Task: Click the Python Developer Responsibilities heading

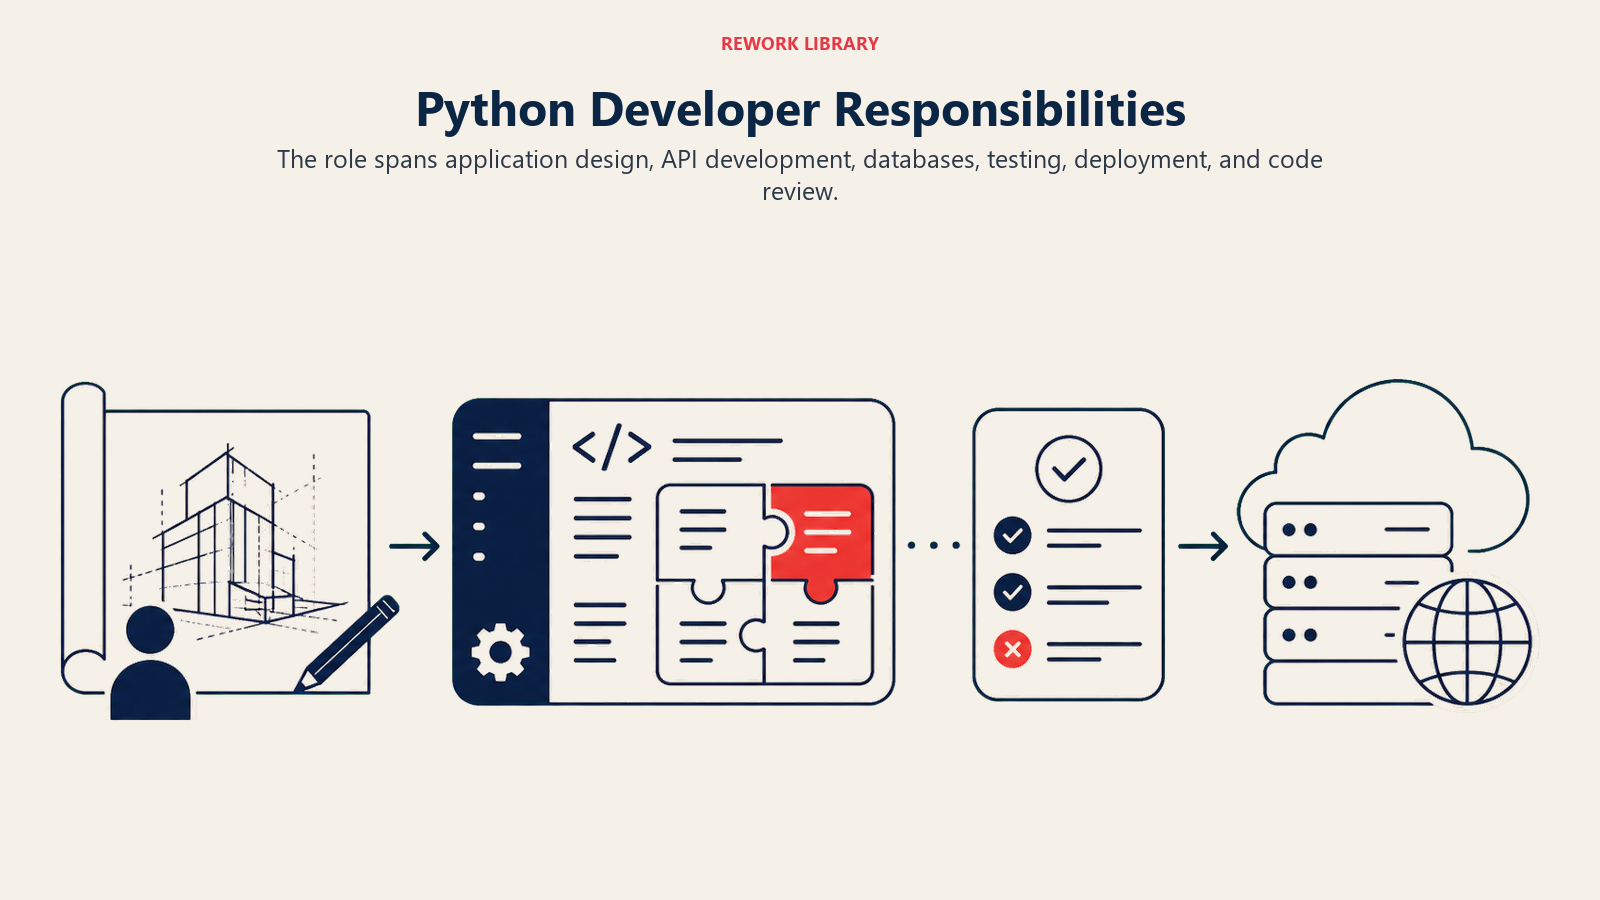Action: pos(800,110)
